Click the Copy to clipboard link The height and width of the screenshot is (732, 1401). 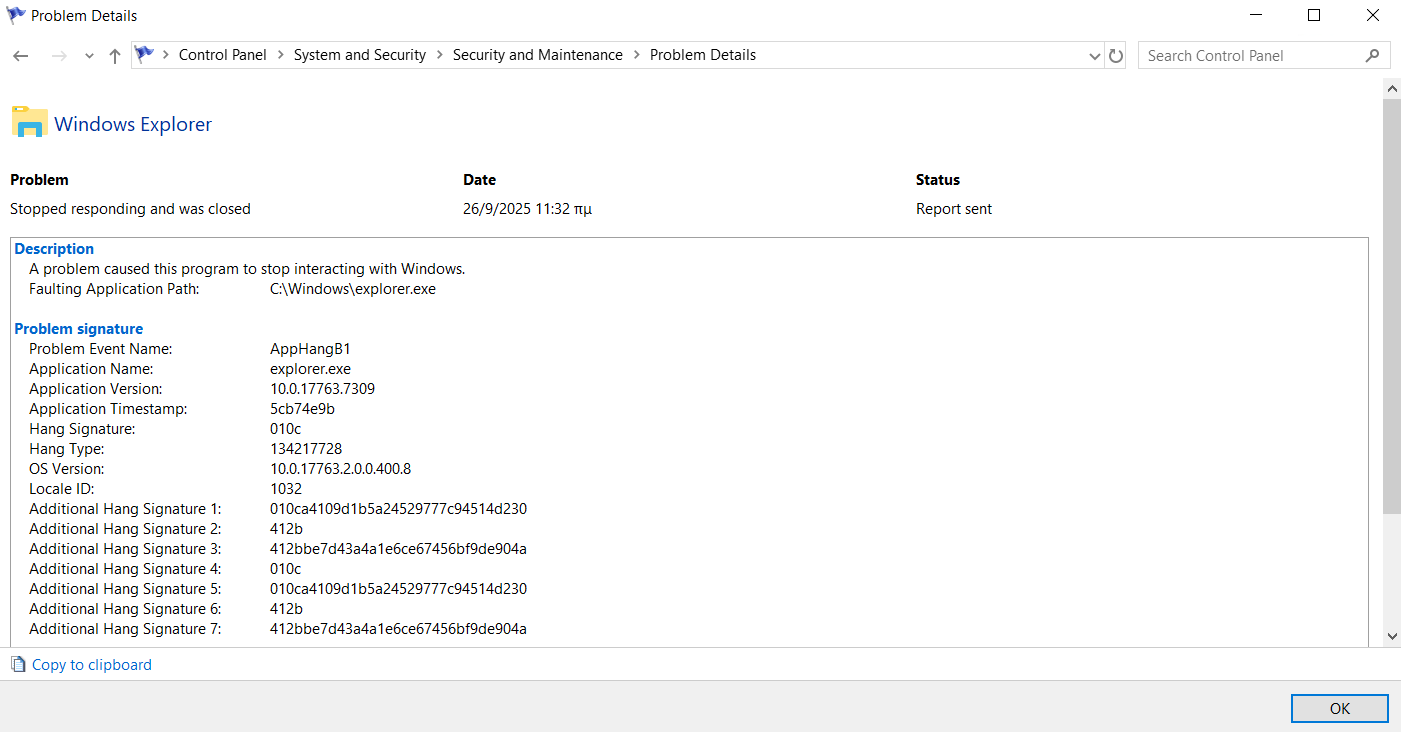[92, 665]
